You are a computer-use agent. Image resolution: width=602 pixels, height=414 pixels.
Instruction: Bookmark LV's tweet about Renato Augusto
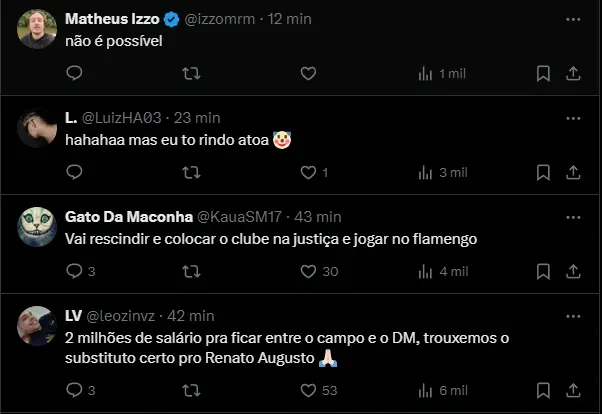(x=543, y=390)
